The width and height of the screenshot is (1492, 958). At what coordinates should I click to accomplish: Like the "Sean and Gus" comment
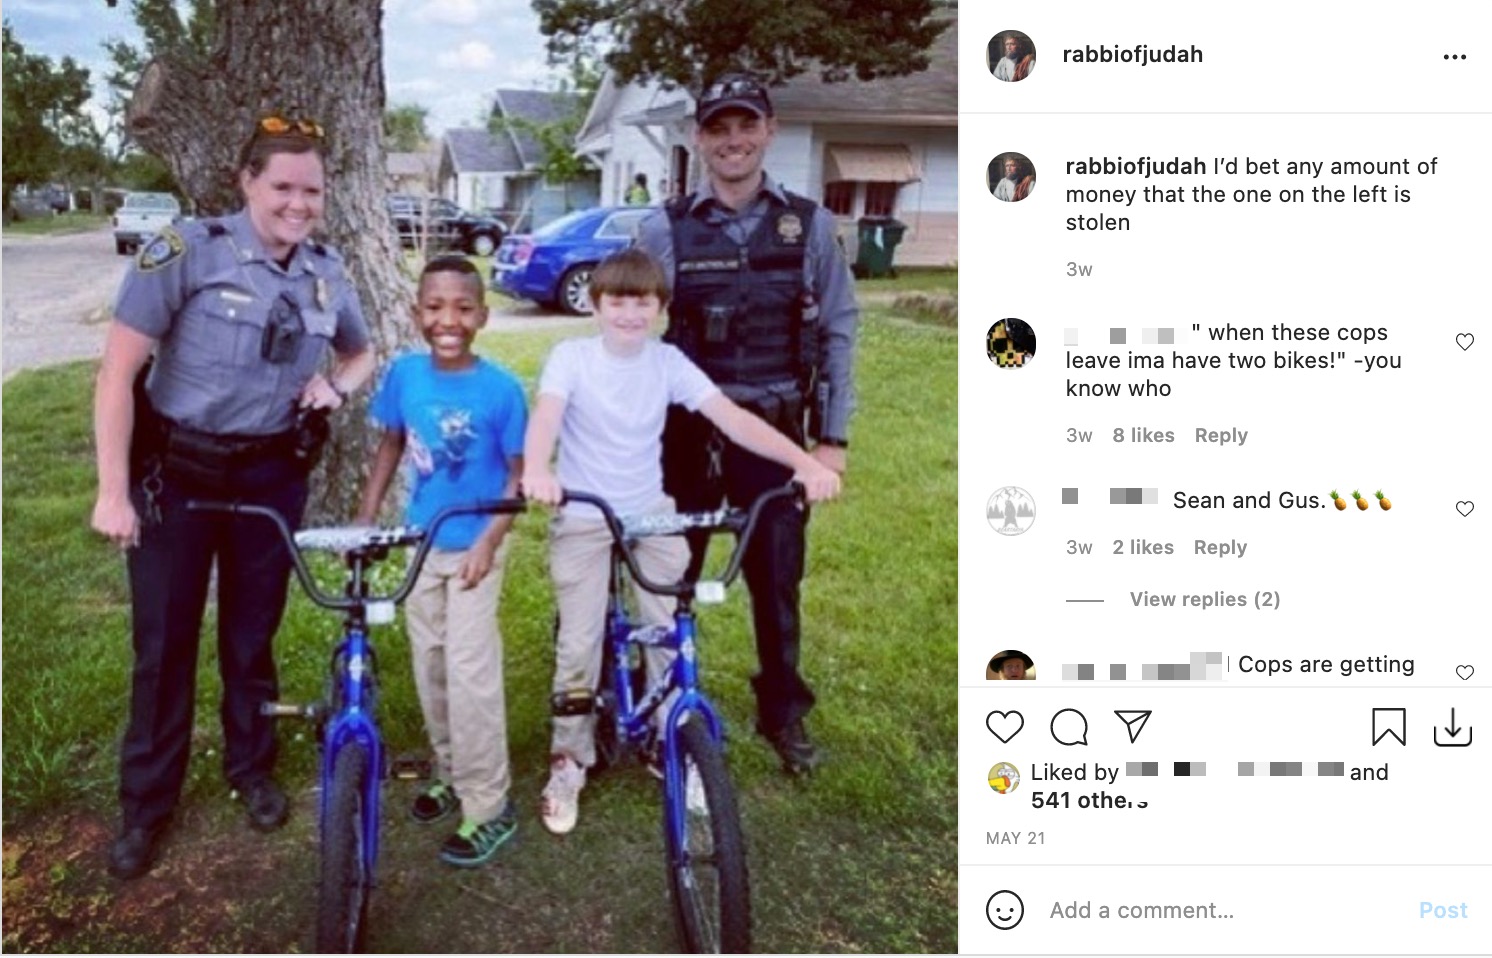tap(1465, 509)
